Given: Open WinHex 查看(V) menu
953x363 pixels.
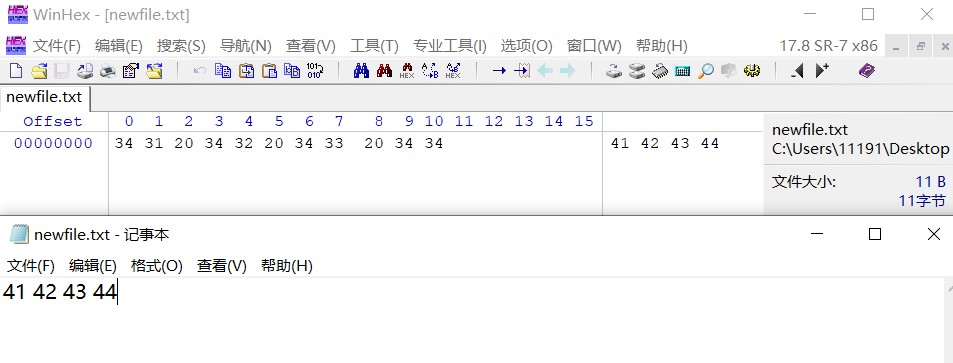Looking at the screenshot, I should point(311,46).
